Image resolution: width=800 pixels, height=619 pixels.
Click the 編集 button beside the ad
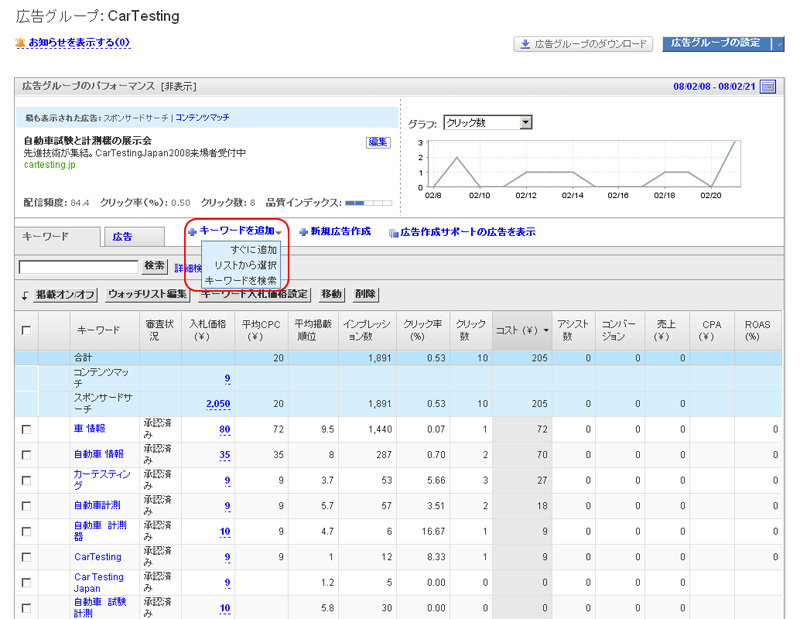click(x=378, y=142)
